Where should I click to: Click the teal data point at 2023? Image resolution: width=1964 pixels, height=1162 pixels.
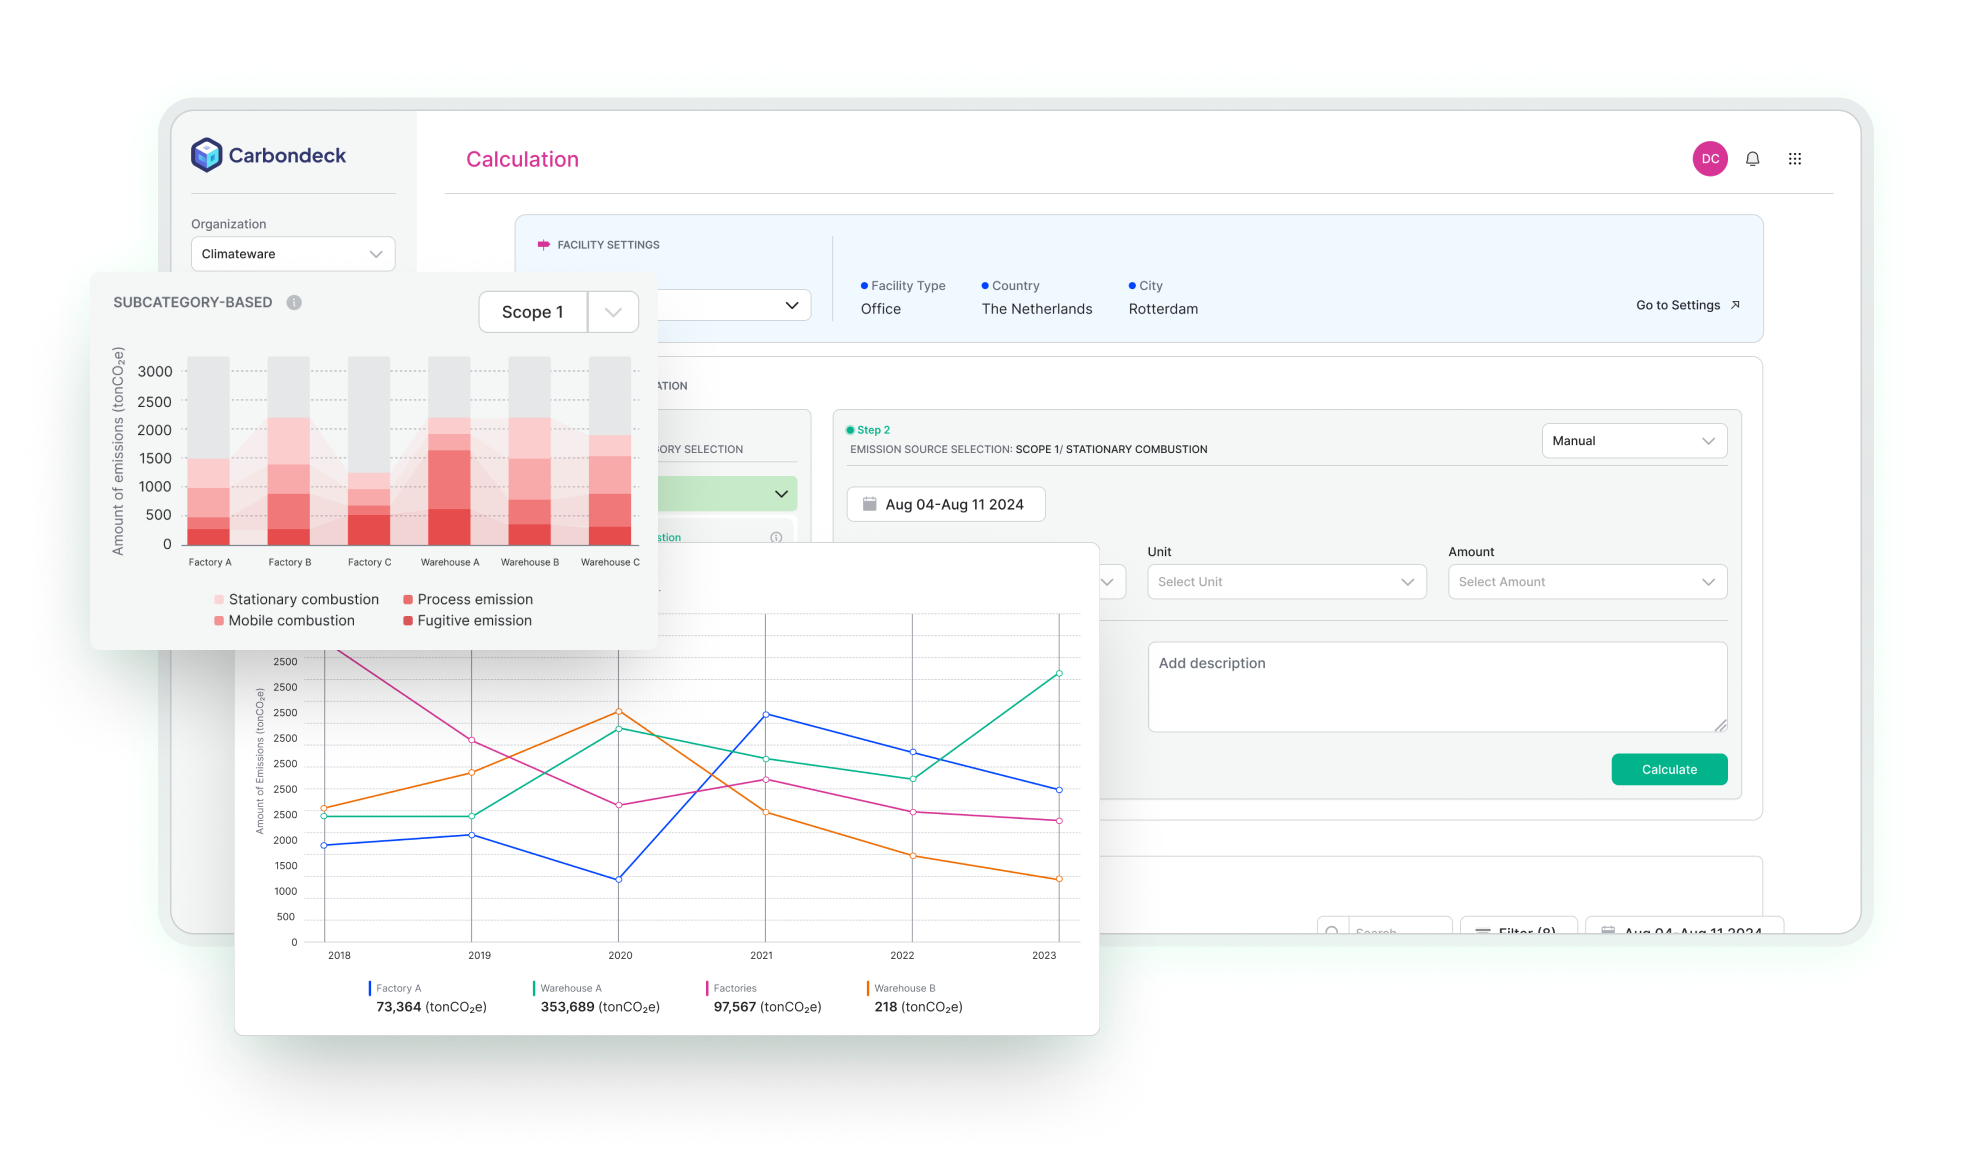1059,673
